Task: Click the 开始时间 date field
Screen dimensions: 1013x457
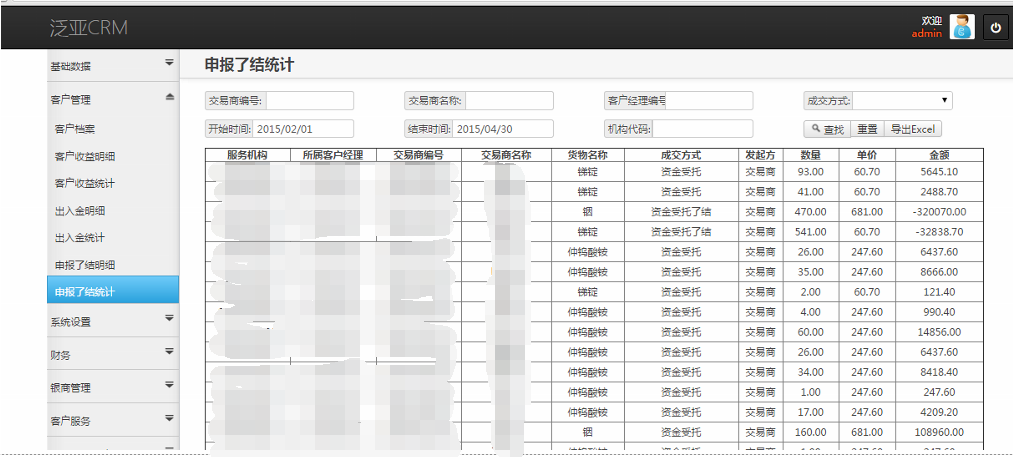Action: [303, 129]
